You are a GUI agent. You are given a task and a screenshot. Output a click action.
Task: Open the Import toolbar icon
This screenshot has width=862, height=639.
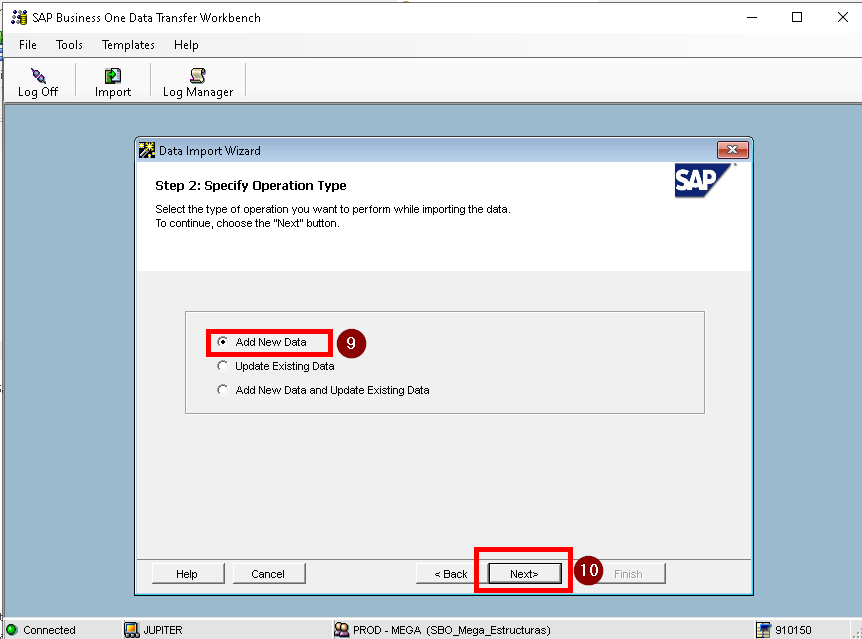(113, 75)
